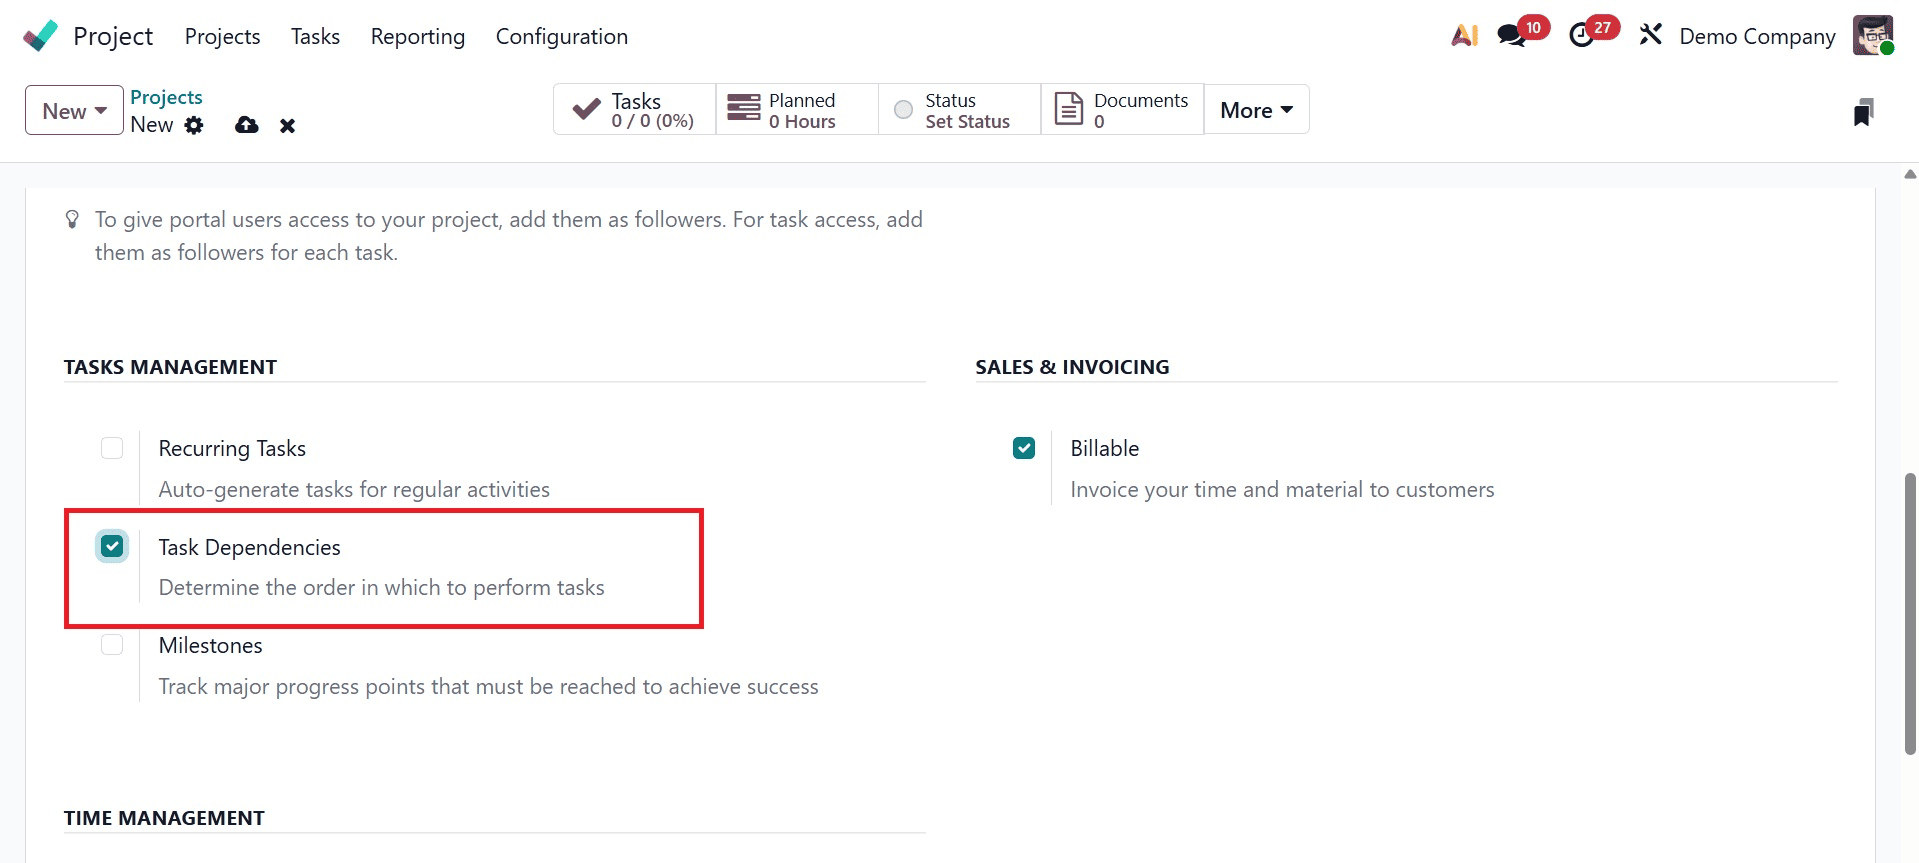Open the Planned 0 Hours stat button

point(797,110)
